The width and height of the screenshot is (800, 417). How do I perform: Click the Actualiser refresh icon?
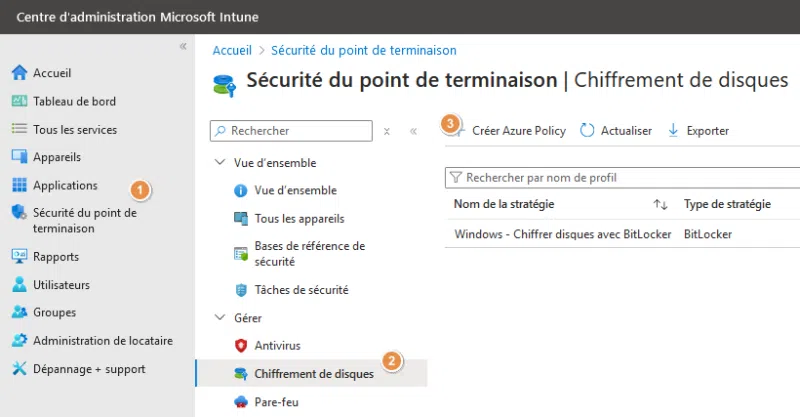point(587,130)
